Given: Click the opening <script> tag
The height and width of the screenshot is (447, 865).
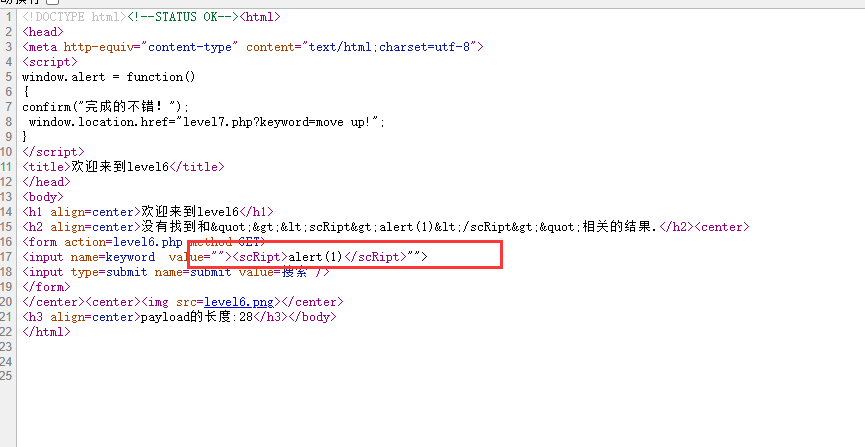Looking at the screenshot, I should point(50,62).
